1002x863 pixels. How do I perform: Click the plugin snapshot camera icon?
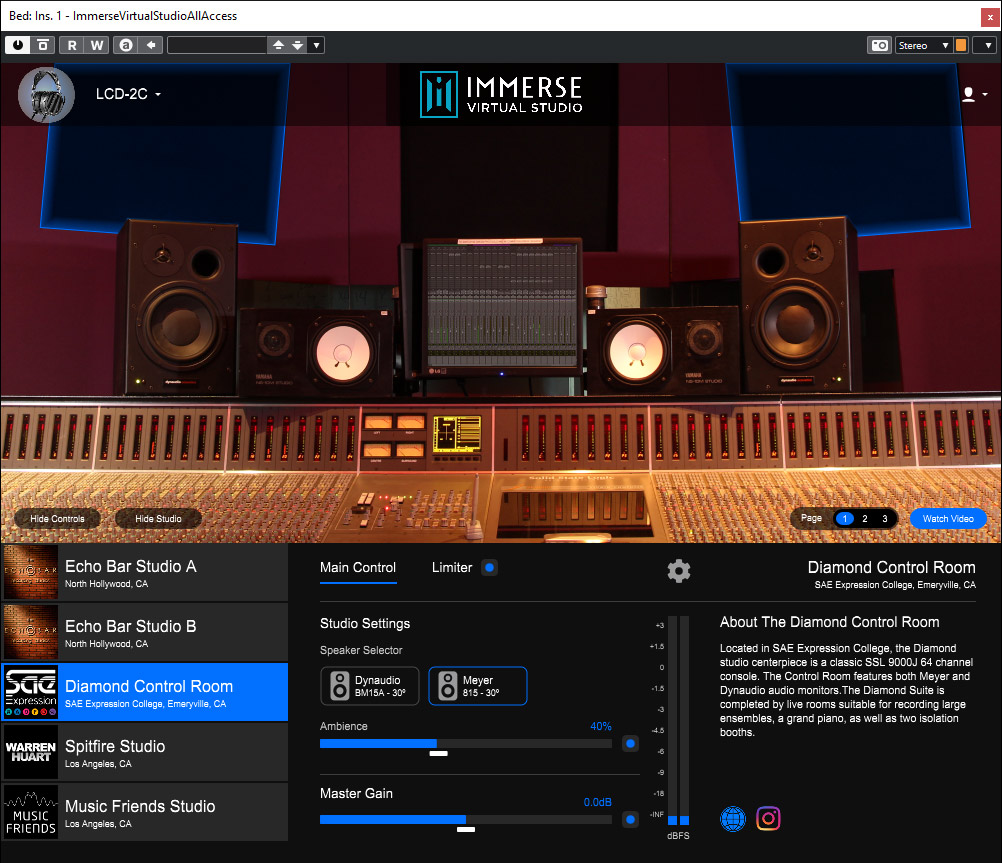pos(879,45)
